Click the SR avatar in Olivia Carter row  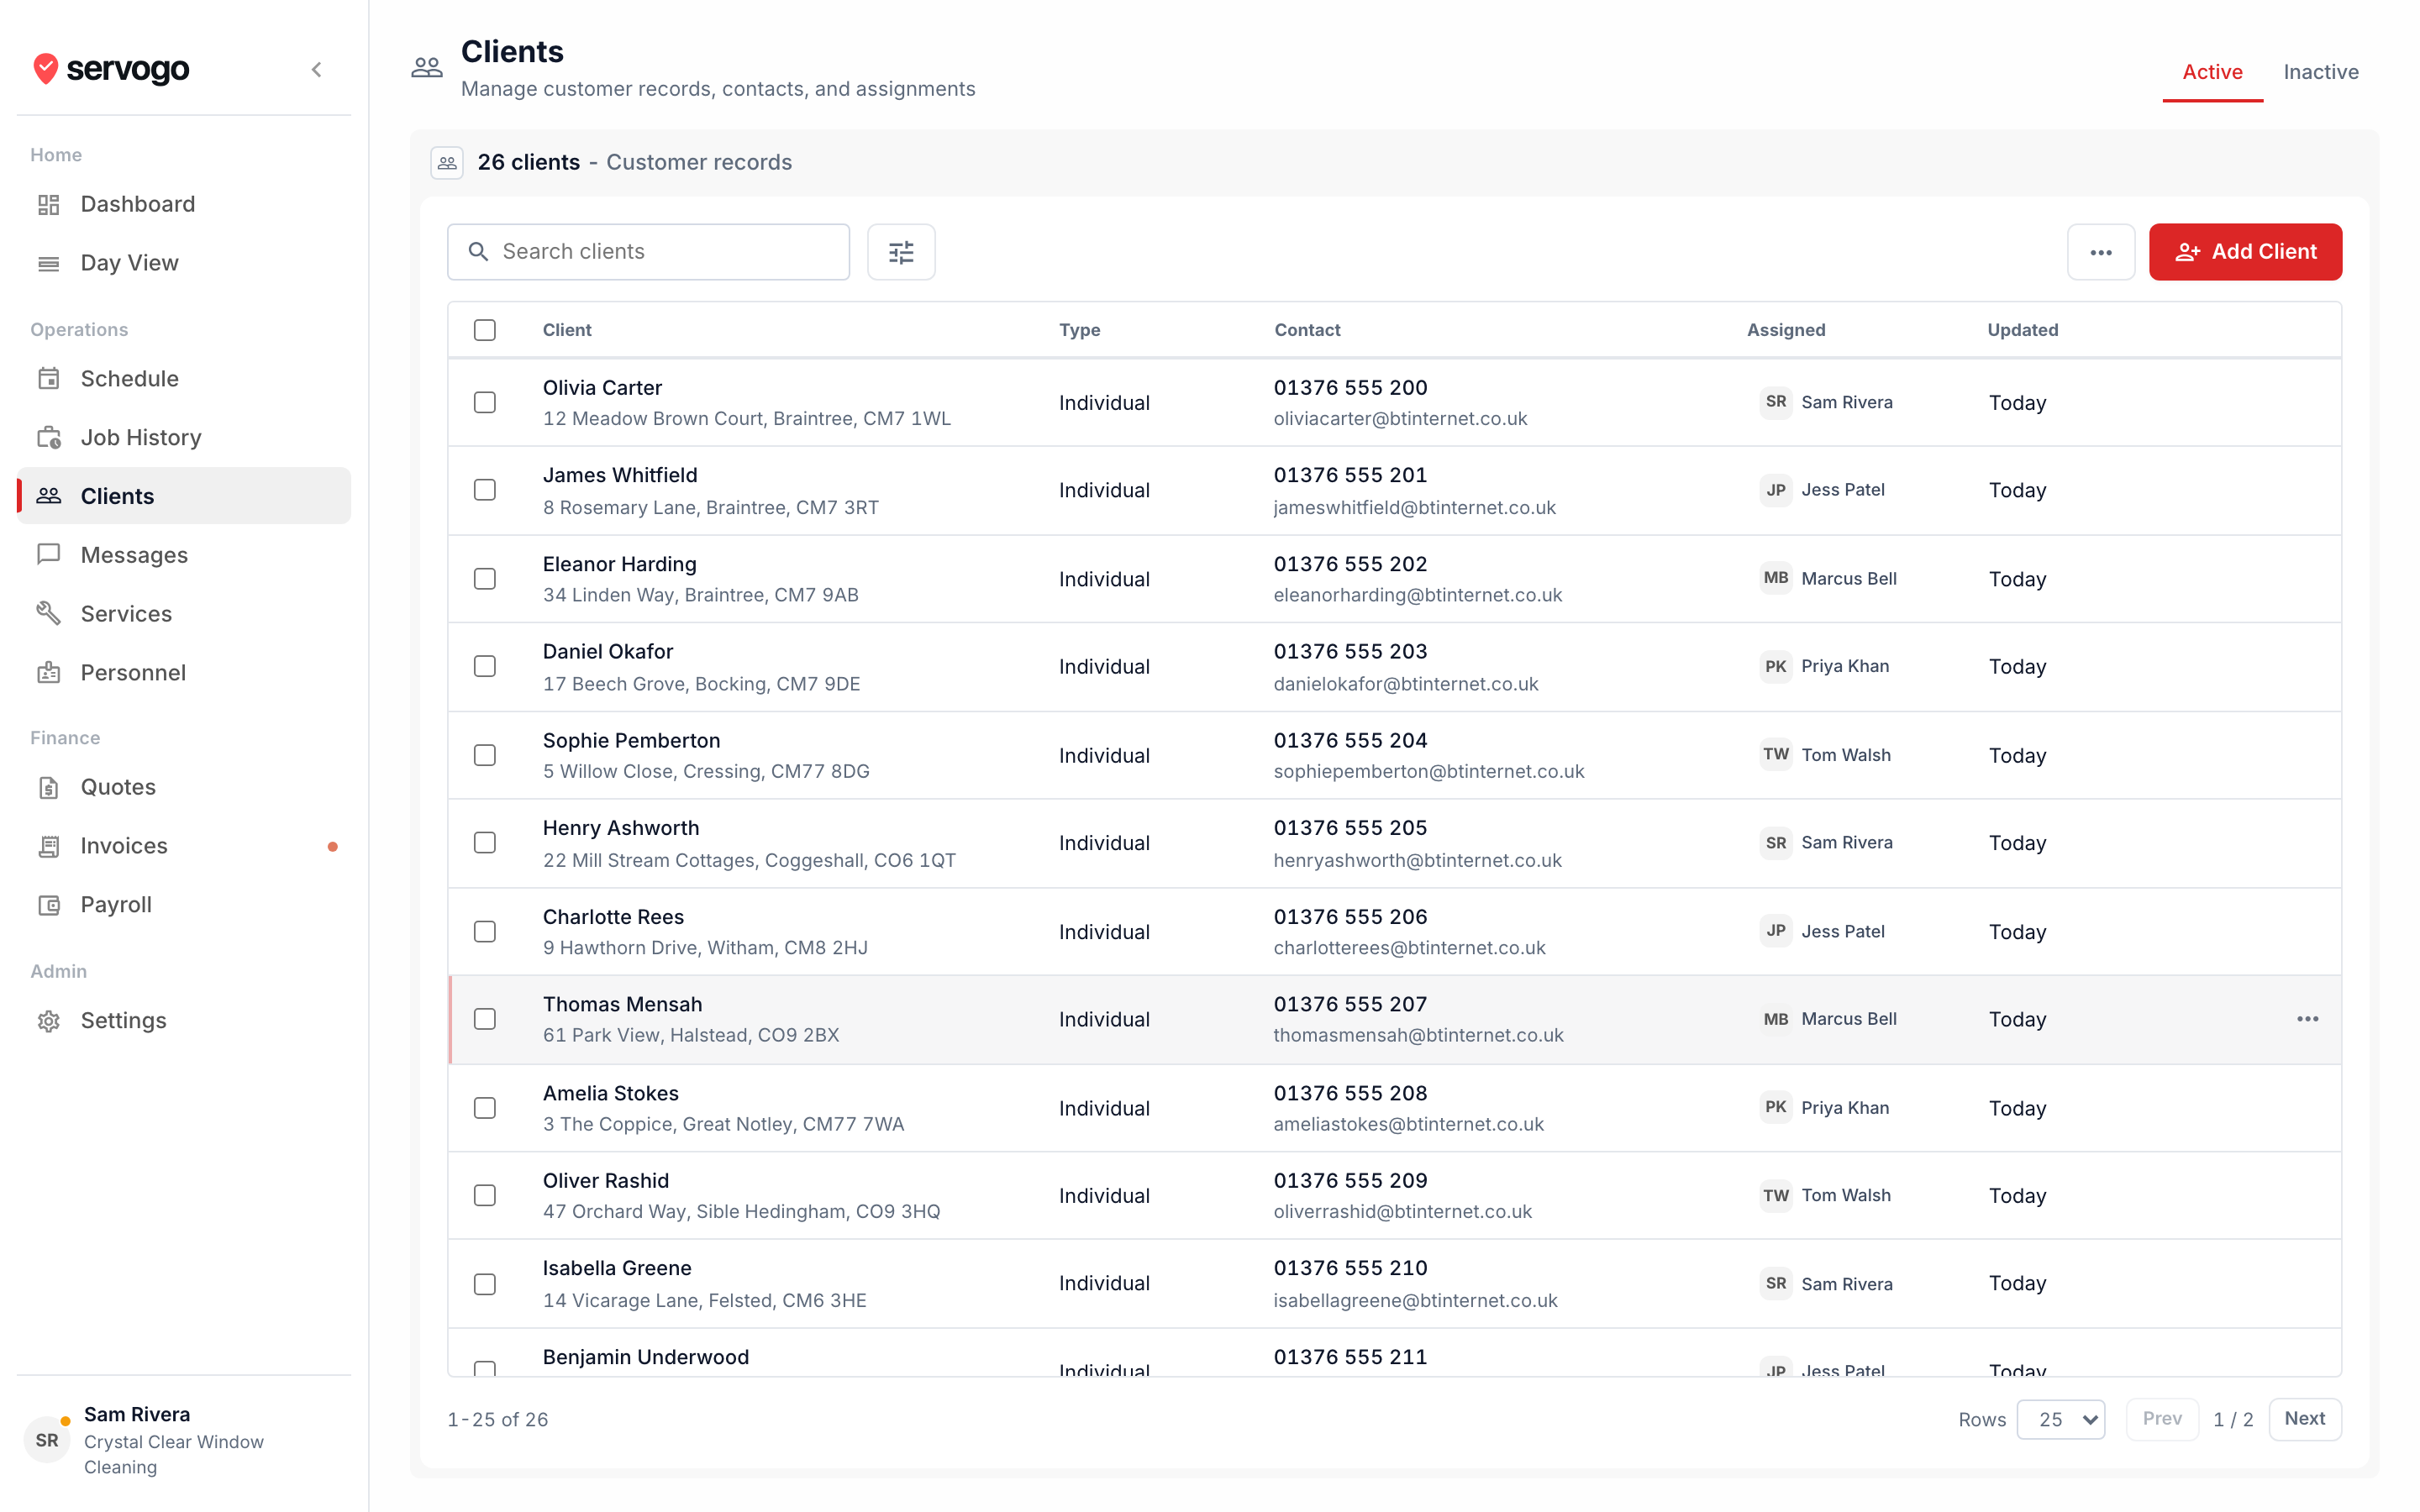tap(1776, 402)
